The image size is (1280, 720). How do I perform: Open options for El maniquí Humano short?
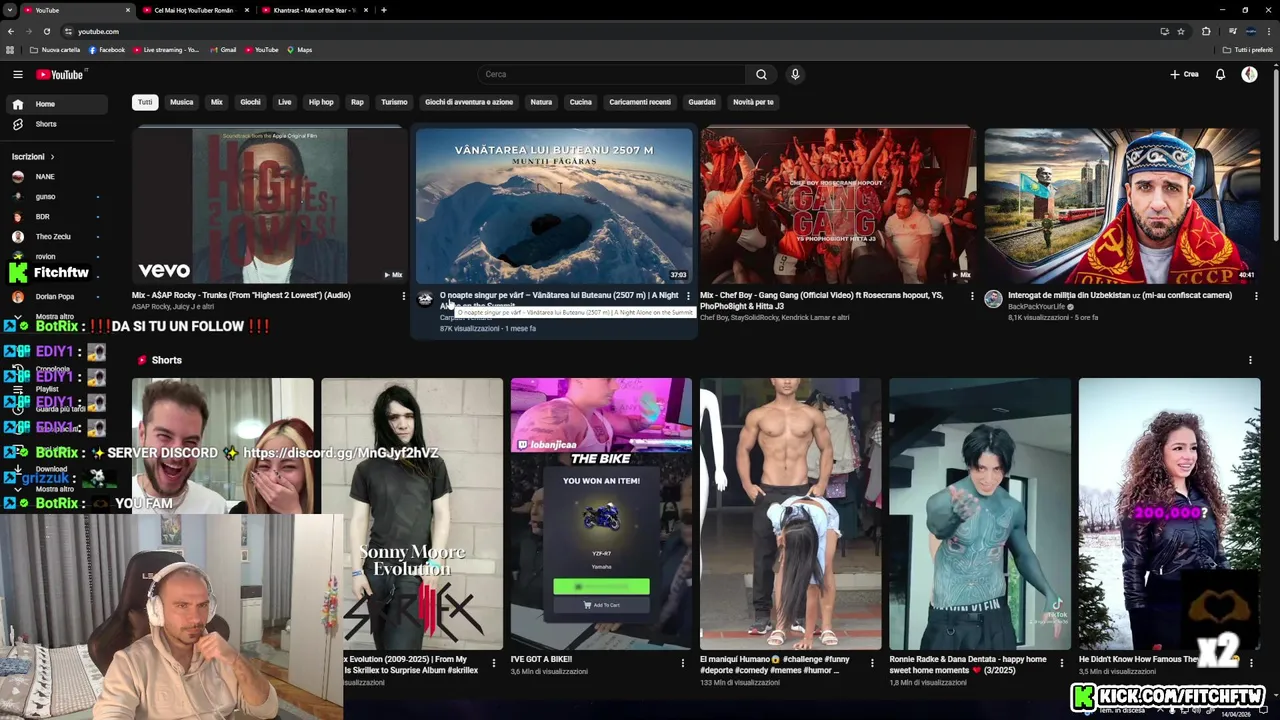872,663
